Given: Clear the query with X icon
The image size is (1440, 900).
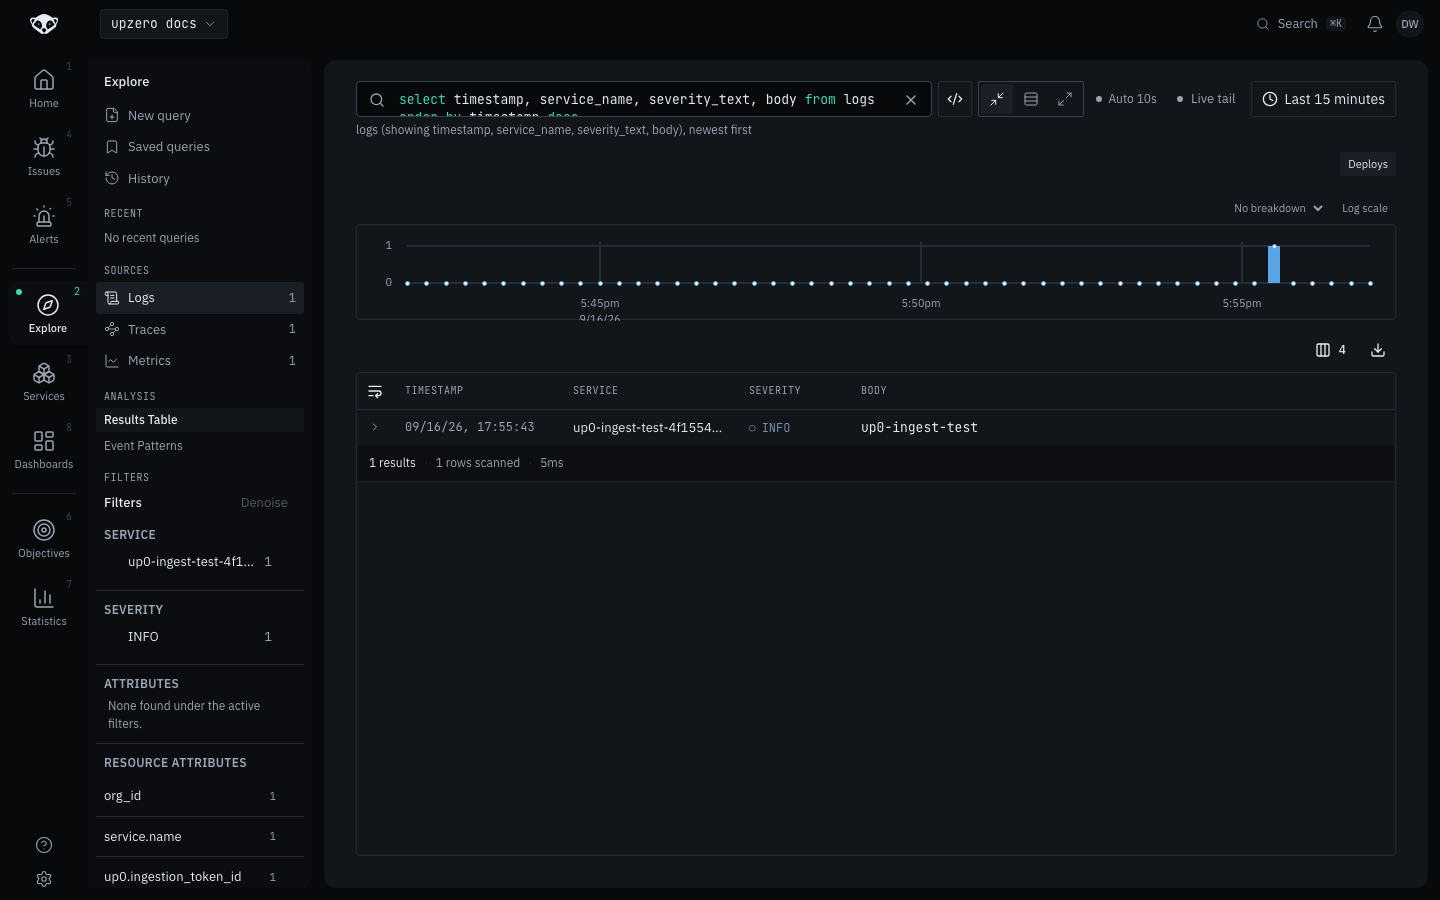Looking at the screenshot, I should 911,100.
